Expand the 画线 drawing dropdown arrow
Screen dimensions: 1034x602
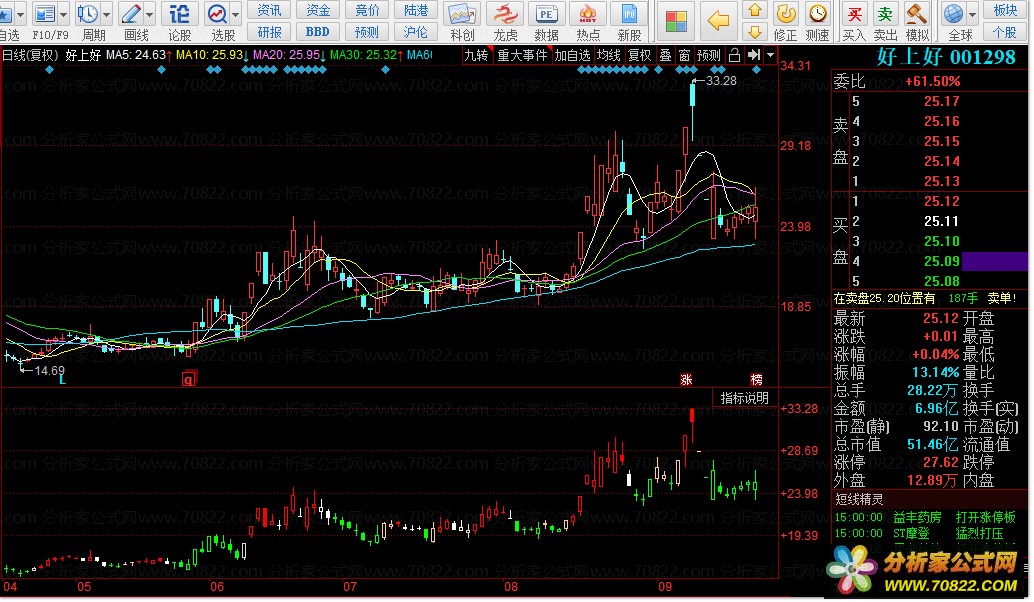(150, 14)
